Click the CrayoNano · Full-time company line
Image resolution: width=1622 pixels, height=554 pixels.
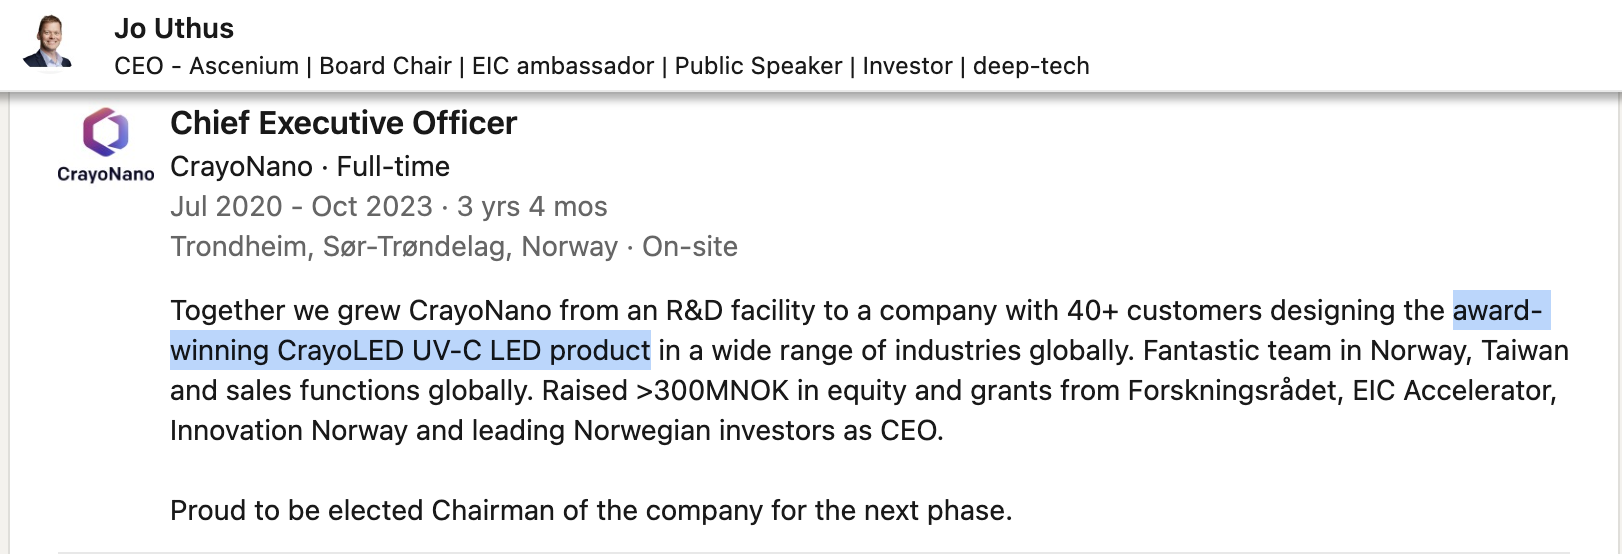(x=310, y=166)
